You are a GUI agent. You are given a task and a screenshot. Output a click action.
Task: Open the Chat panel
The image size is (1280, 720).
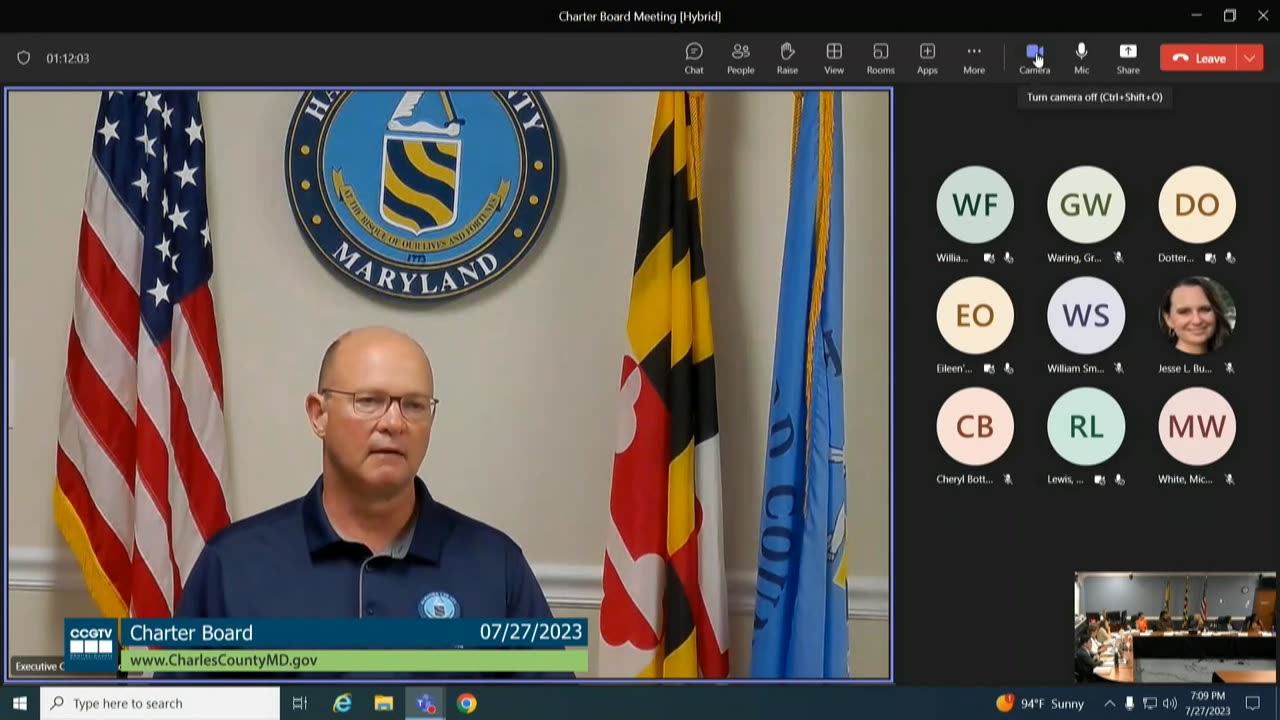[694, 58]
